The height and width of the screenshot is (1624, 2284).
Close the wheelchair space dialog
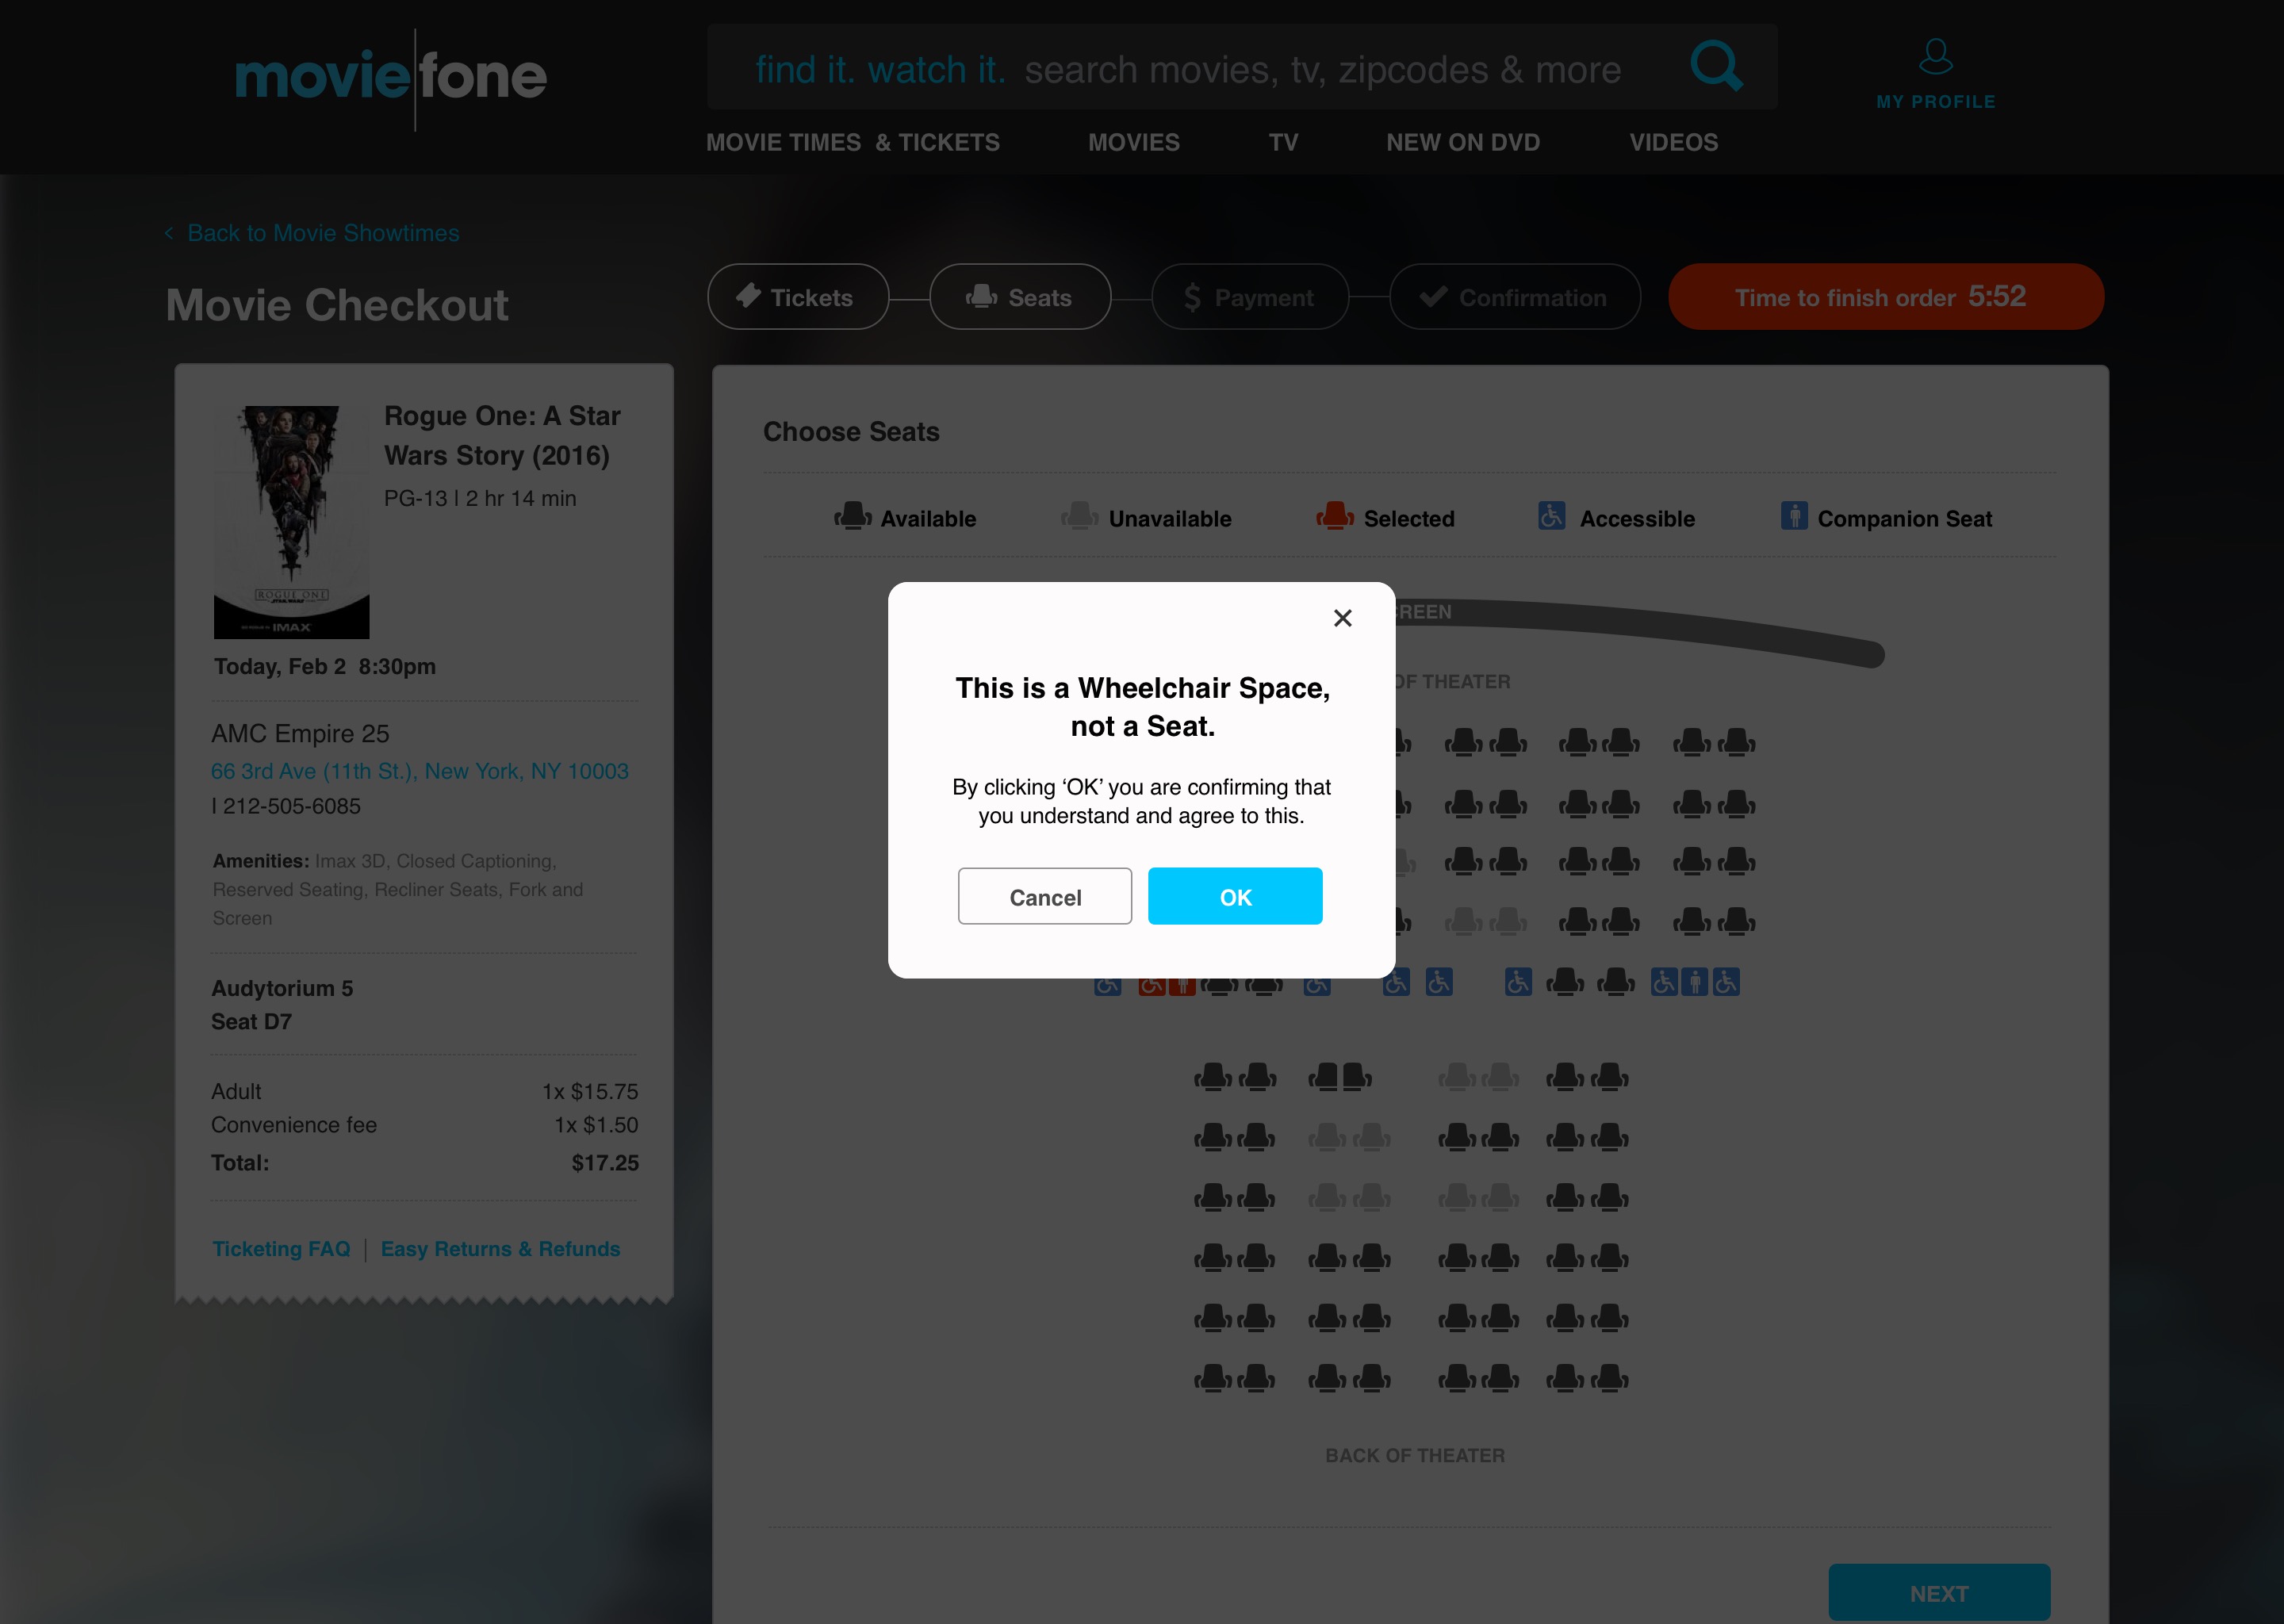pos(1342,618)
